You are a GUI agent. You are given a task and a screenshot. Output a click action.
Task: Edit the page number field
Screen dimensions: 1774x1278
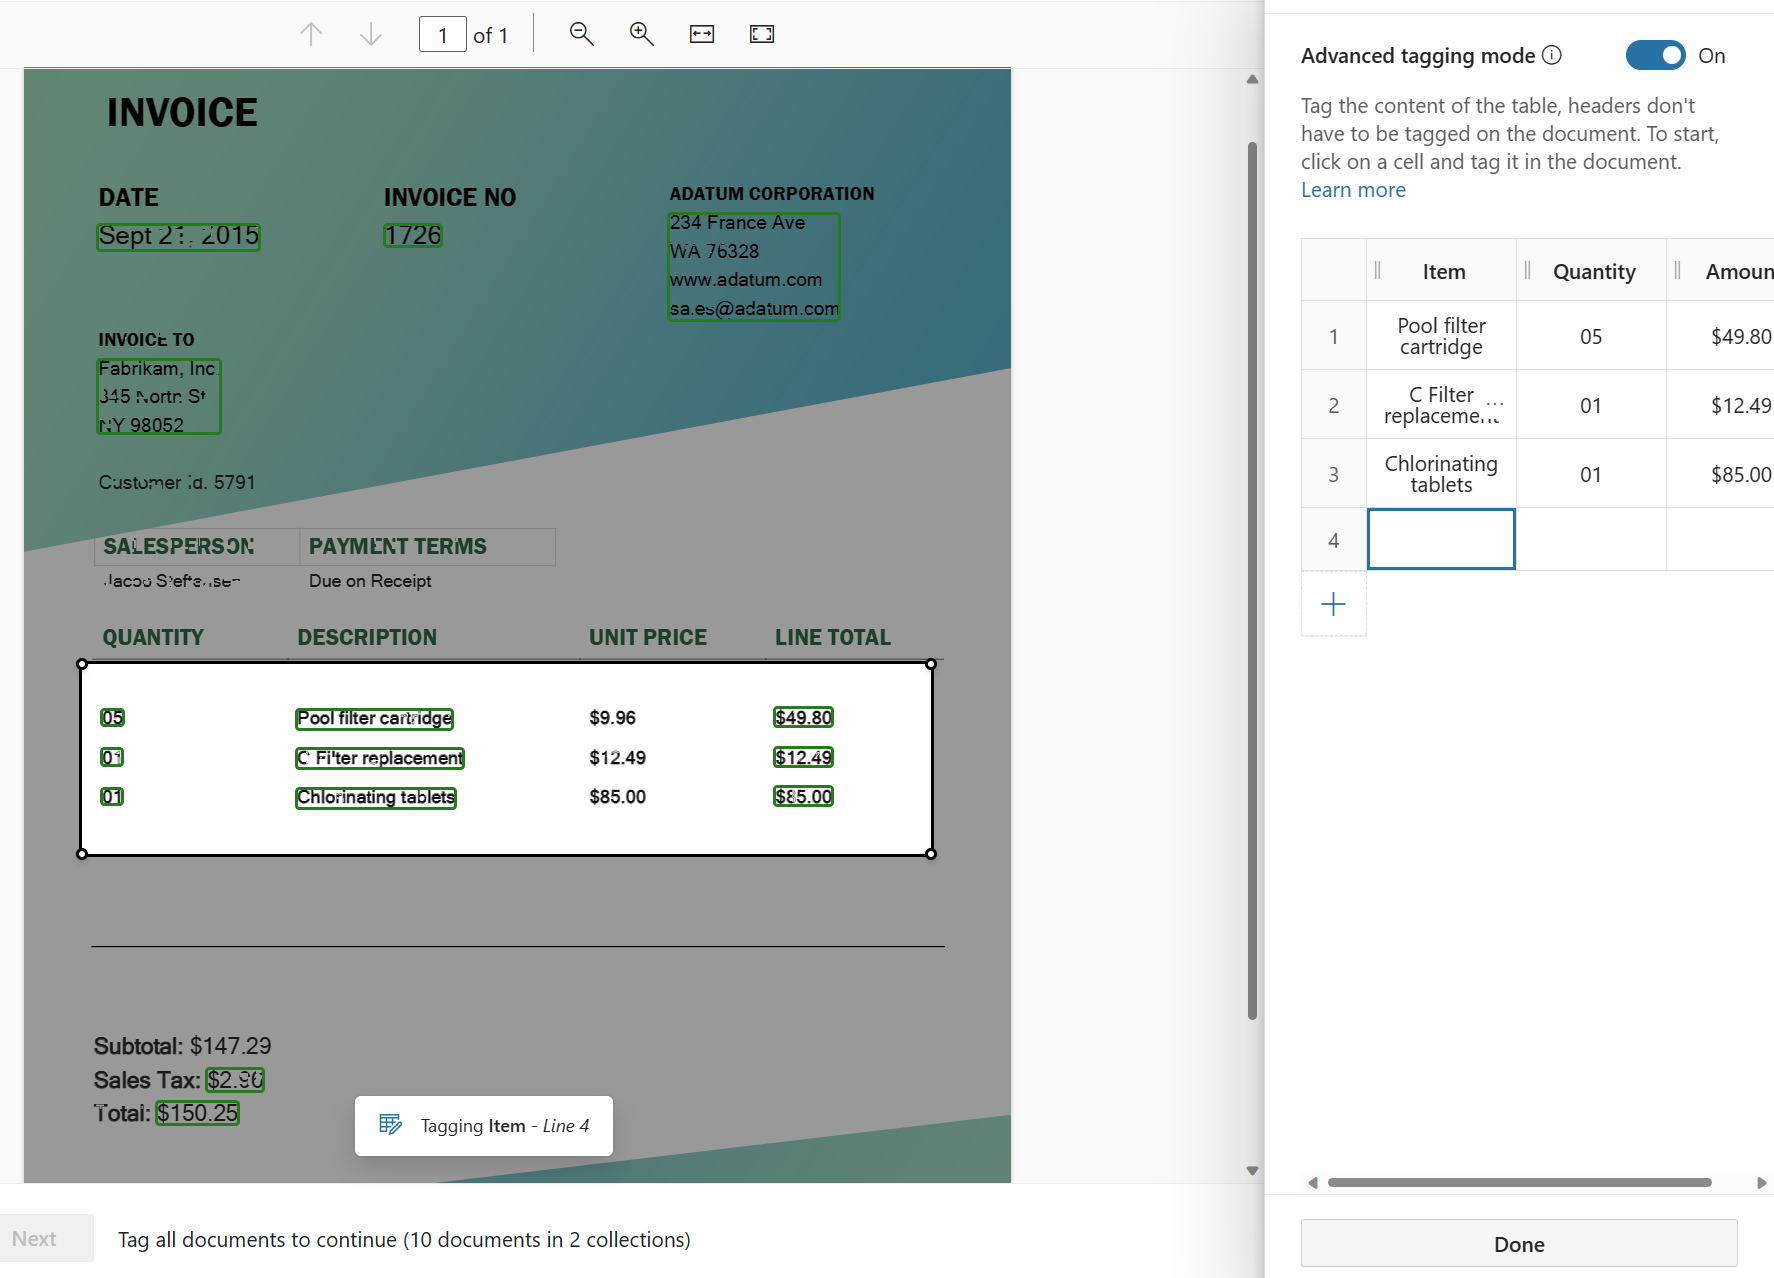(442, 35)
